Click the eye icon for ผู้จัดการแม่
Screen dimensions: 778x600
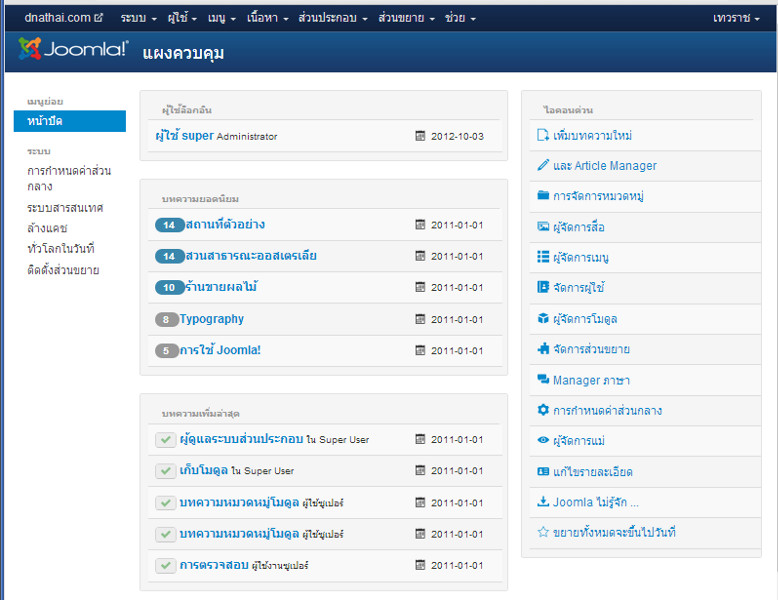point(543,440)
